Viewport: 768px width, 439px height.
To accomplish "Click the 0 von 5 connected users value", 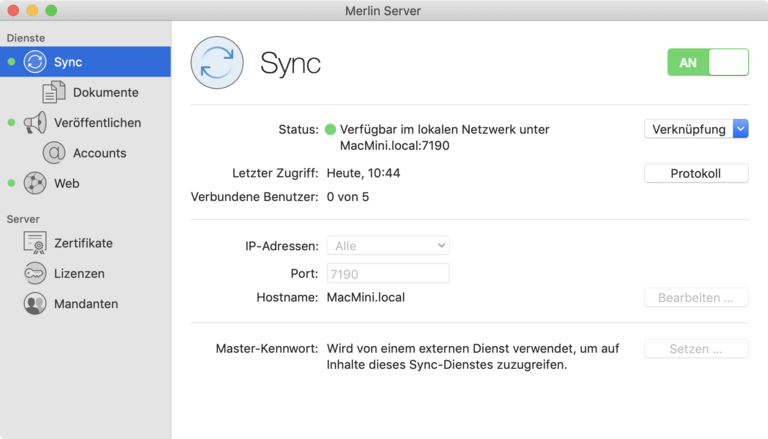I will (348, 197).
